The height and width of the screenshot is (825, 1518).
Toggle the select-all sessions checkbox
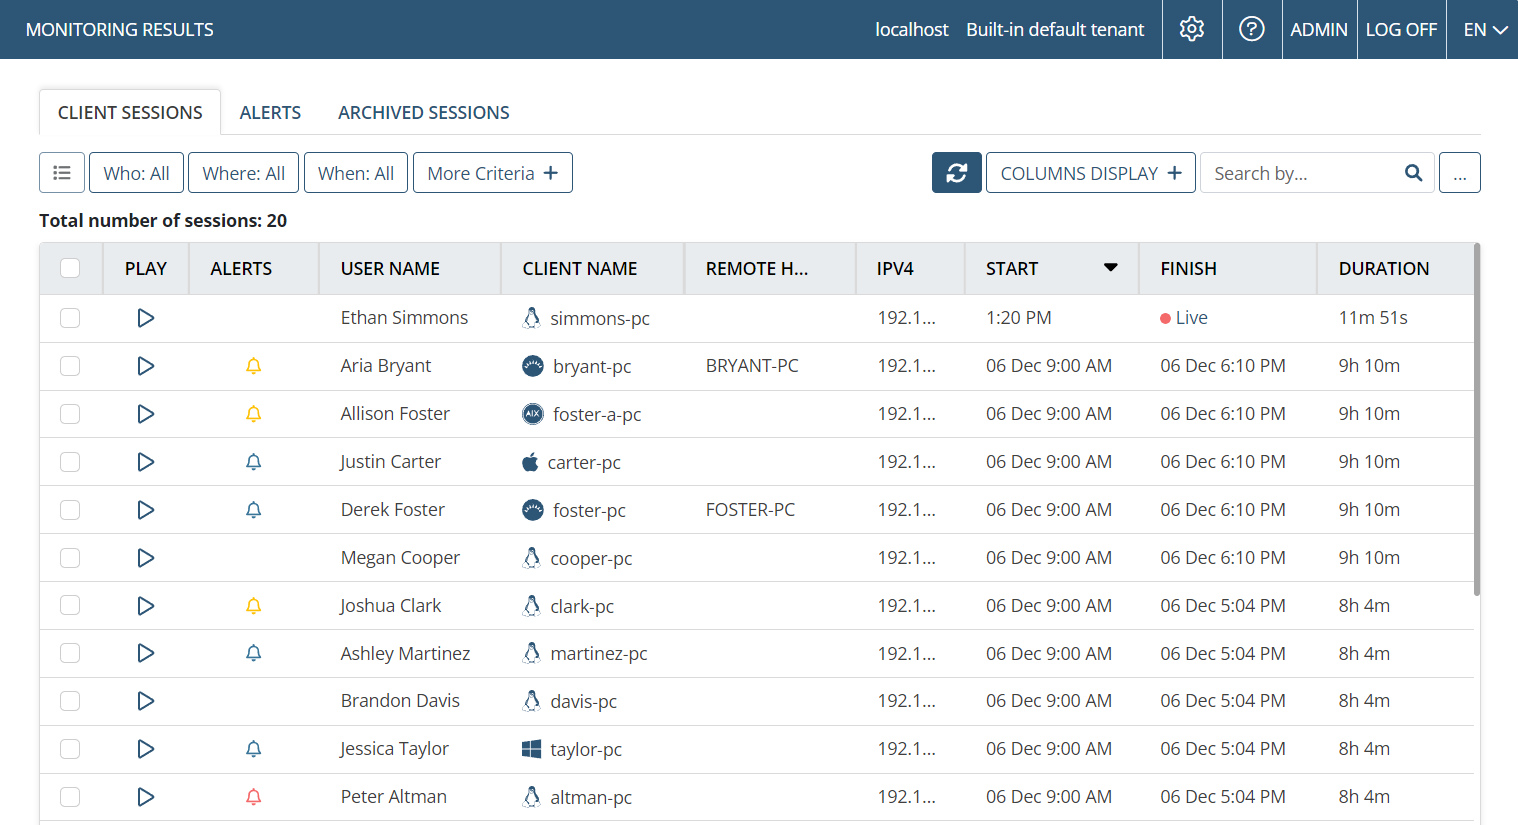[x=70, y=268]
